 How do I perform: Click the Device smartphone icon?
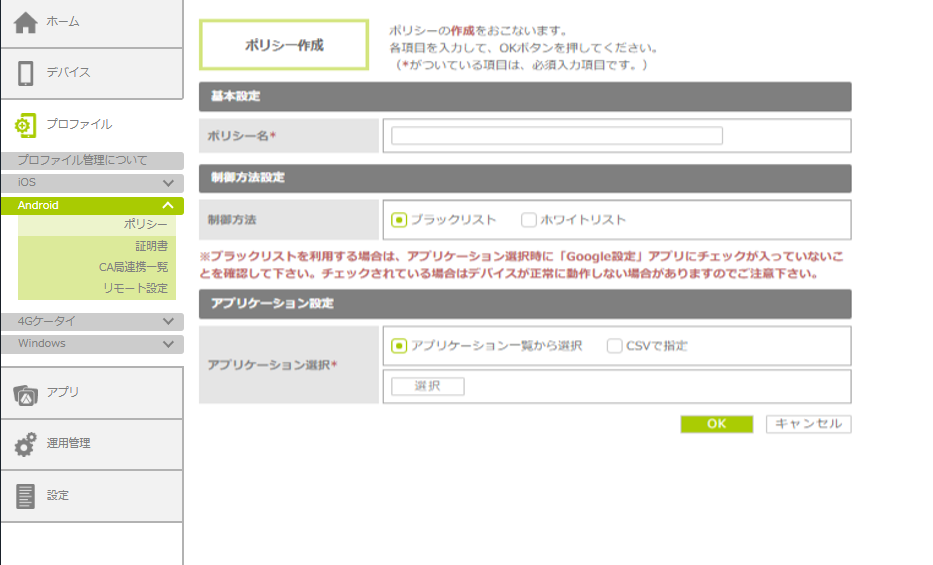(x=26, y=73)
